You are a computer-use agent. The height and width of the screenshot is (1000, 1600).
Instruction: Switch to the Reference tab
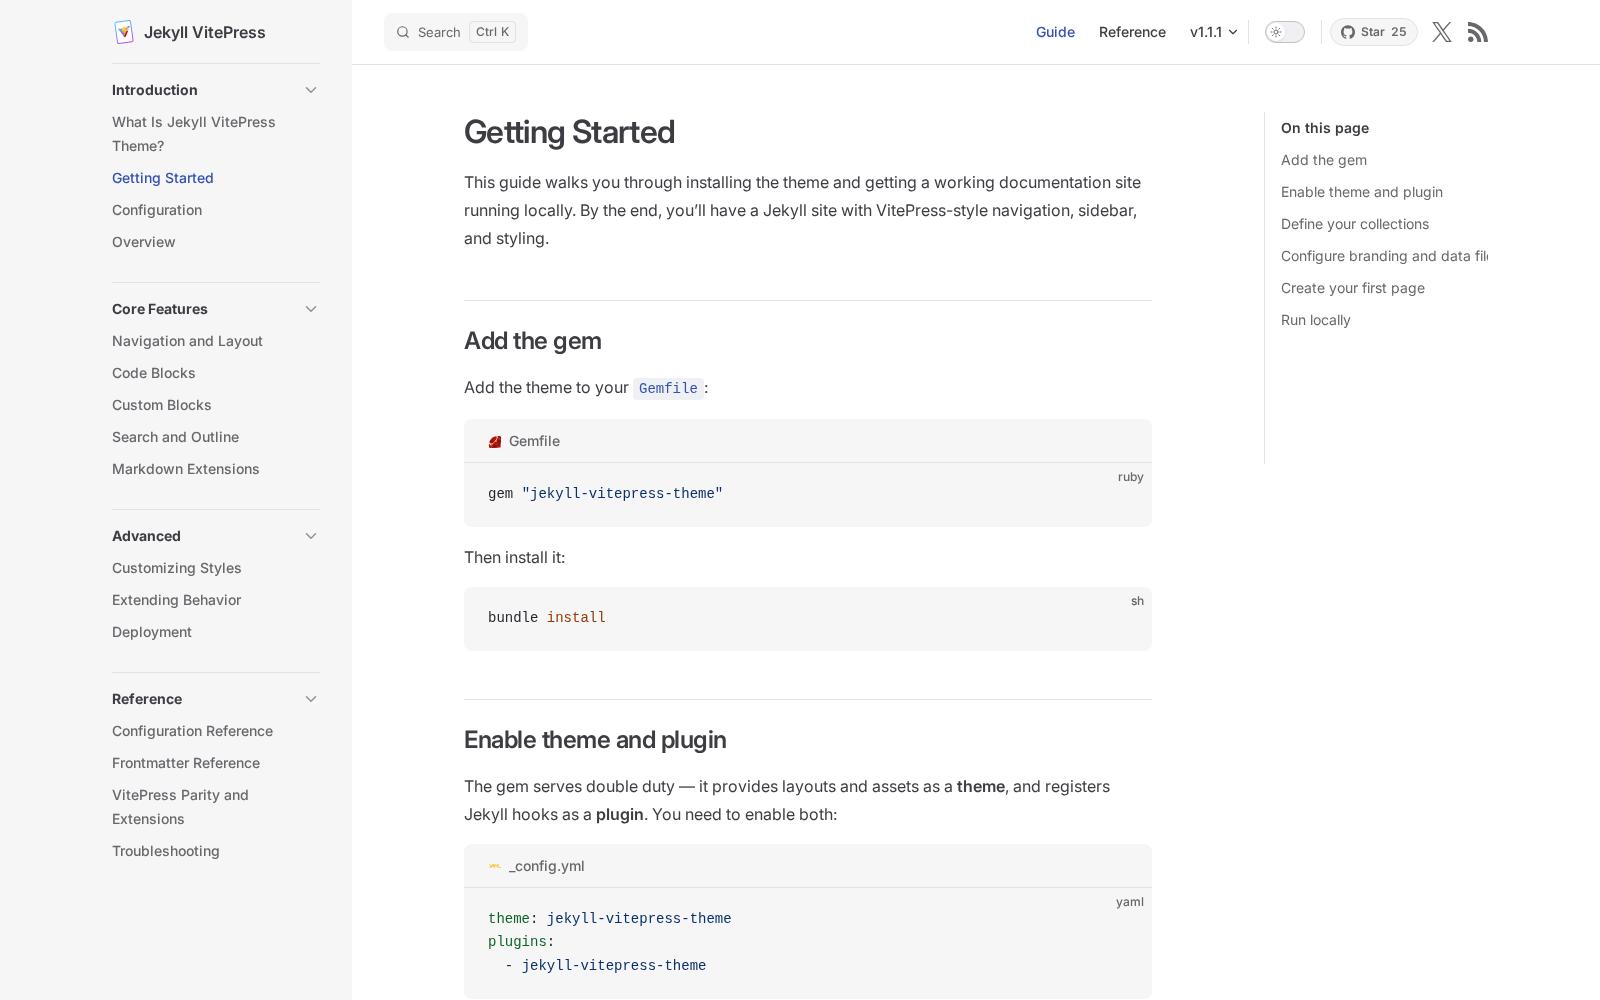[1132, 32]
